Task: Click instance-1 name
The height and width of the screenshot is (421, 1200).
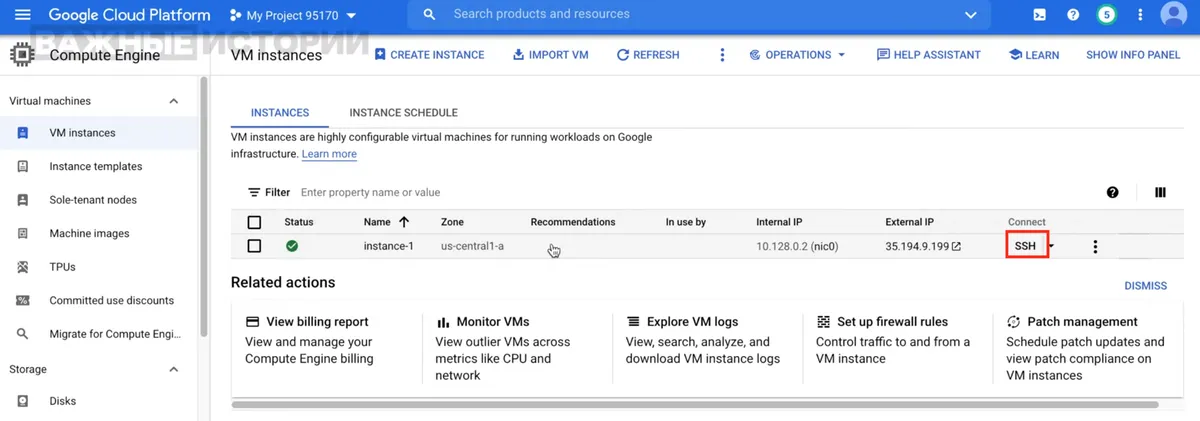Action: coord(388,246)
